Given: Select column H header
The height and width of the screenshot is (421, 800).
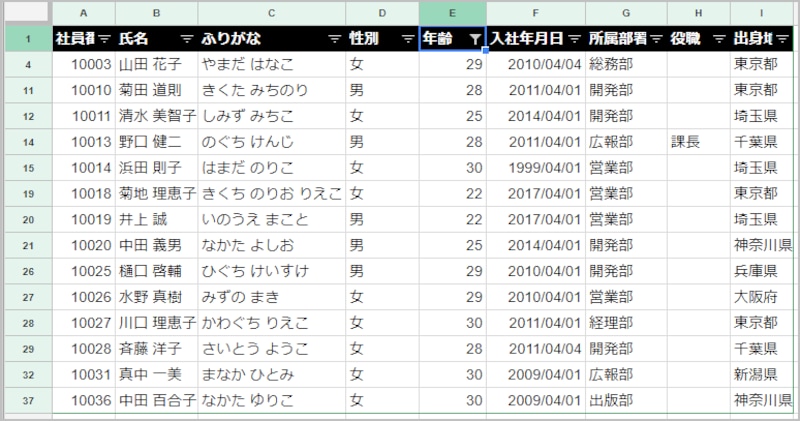Looking at the screenshot, I should click(698, 13).
